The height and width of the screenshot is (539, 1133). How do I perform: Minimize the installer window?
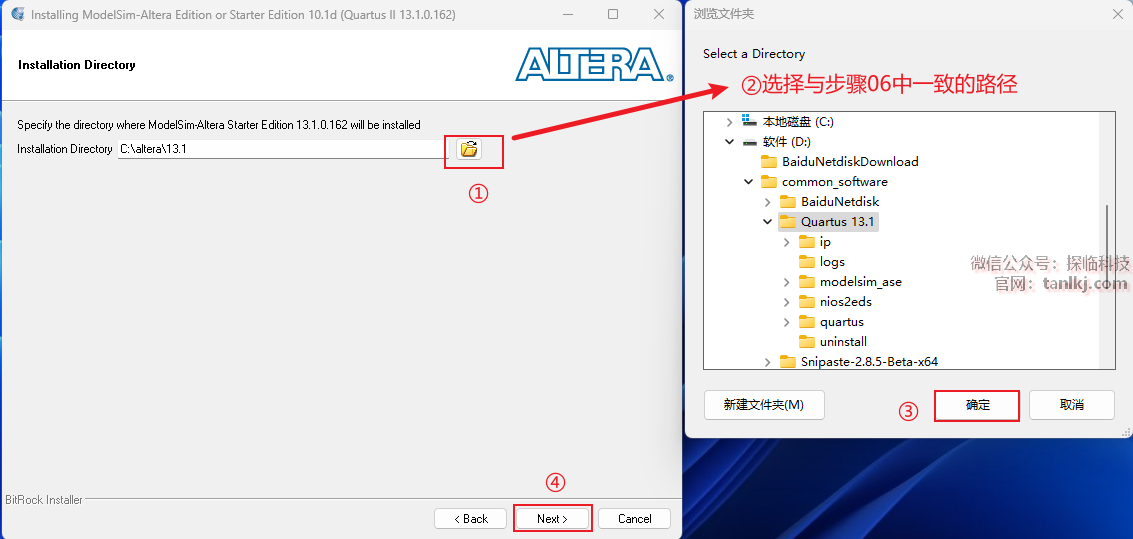tap(567, 14)
